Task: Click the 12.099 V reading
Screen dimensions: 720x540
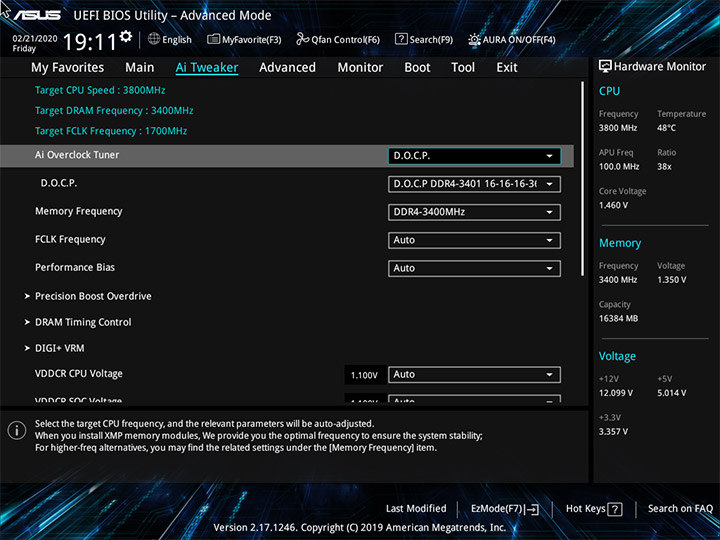Action: coord(616,393)
